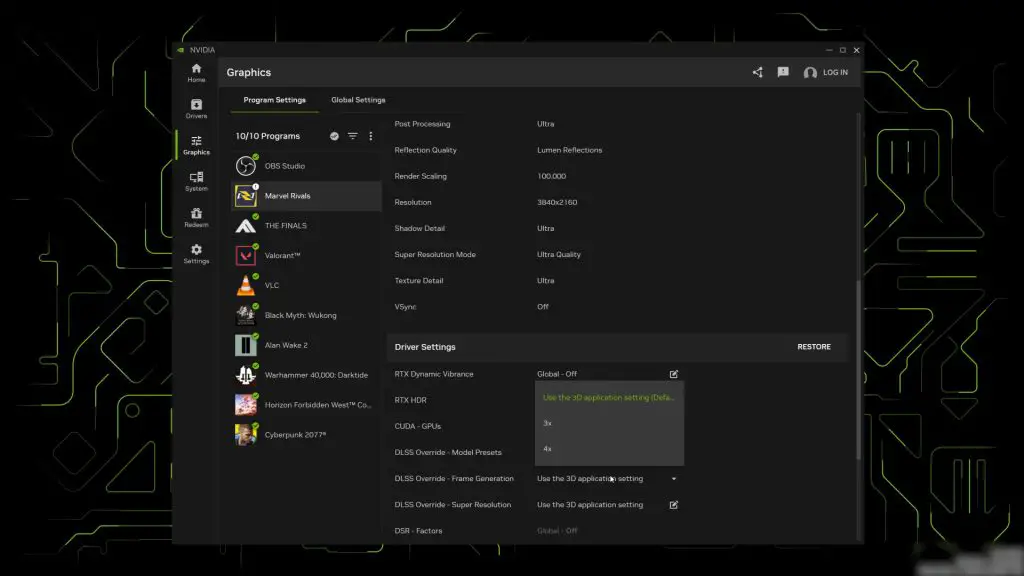Minimize the NVIDIA app window
The width and height of the screenshot is (1024, 576).
[829, 50]
